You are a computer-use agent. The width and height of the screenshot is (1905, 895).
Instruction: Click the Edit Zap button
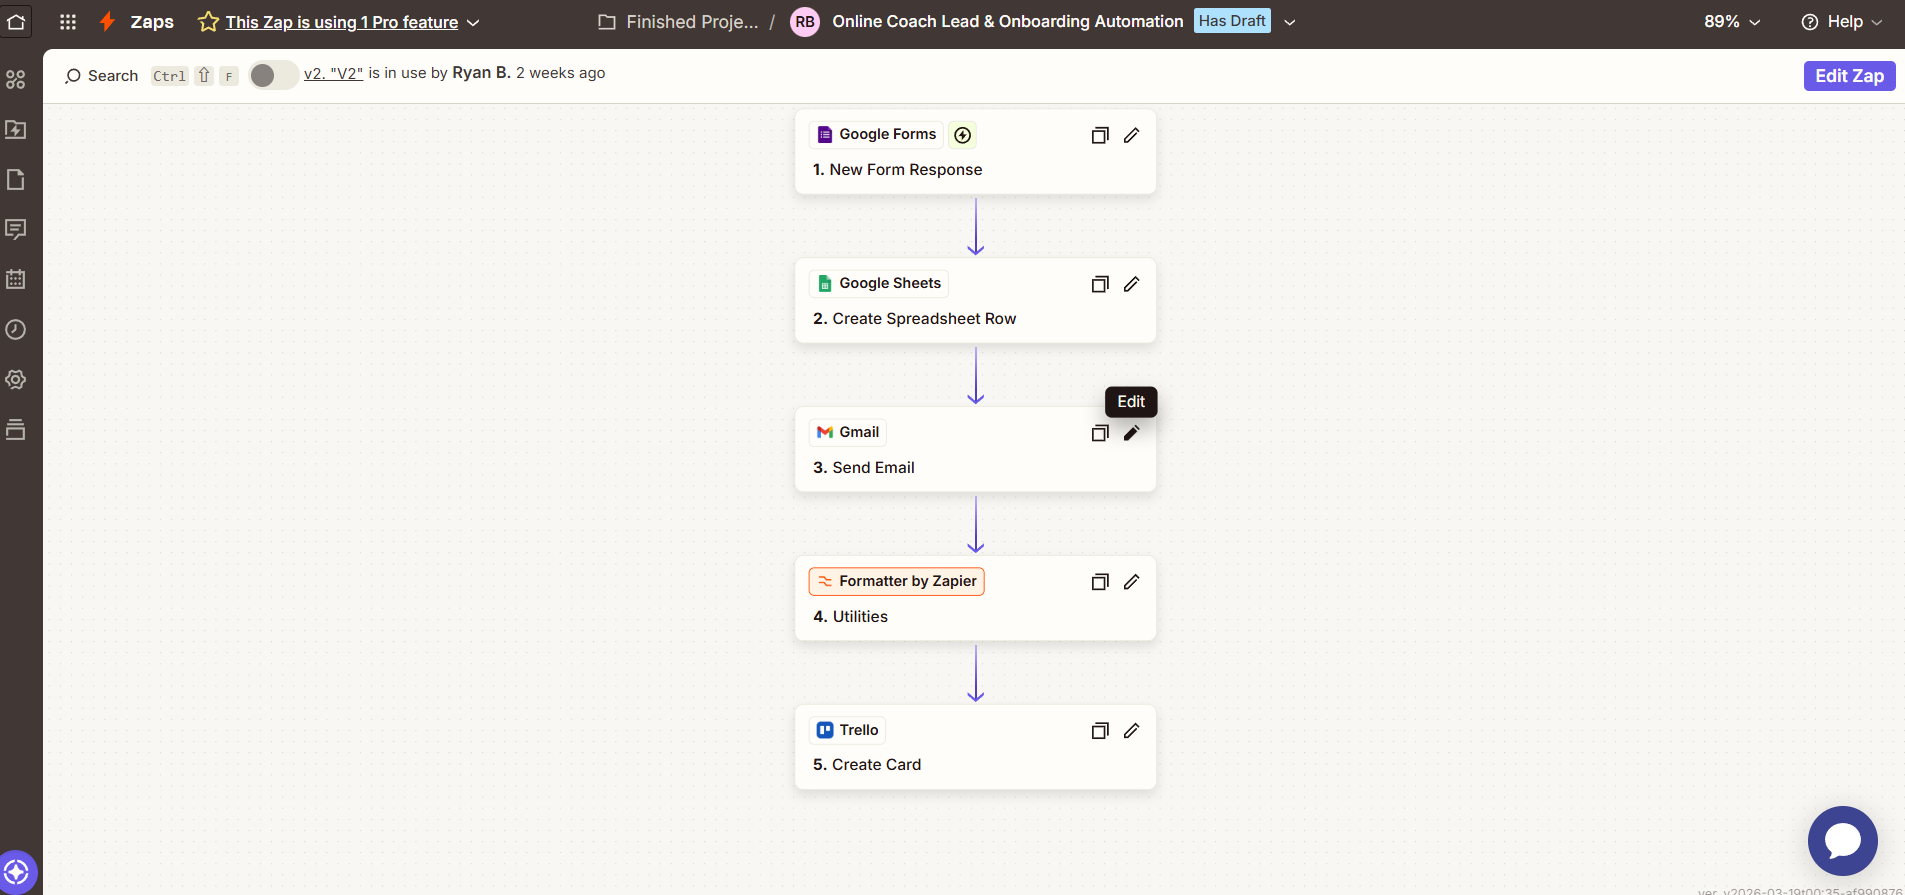[1849, 76]
